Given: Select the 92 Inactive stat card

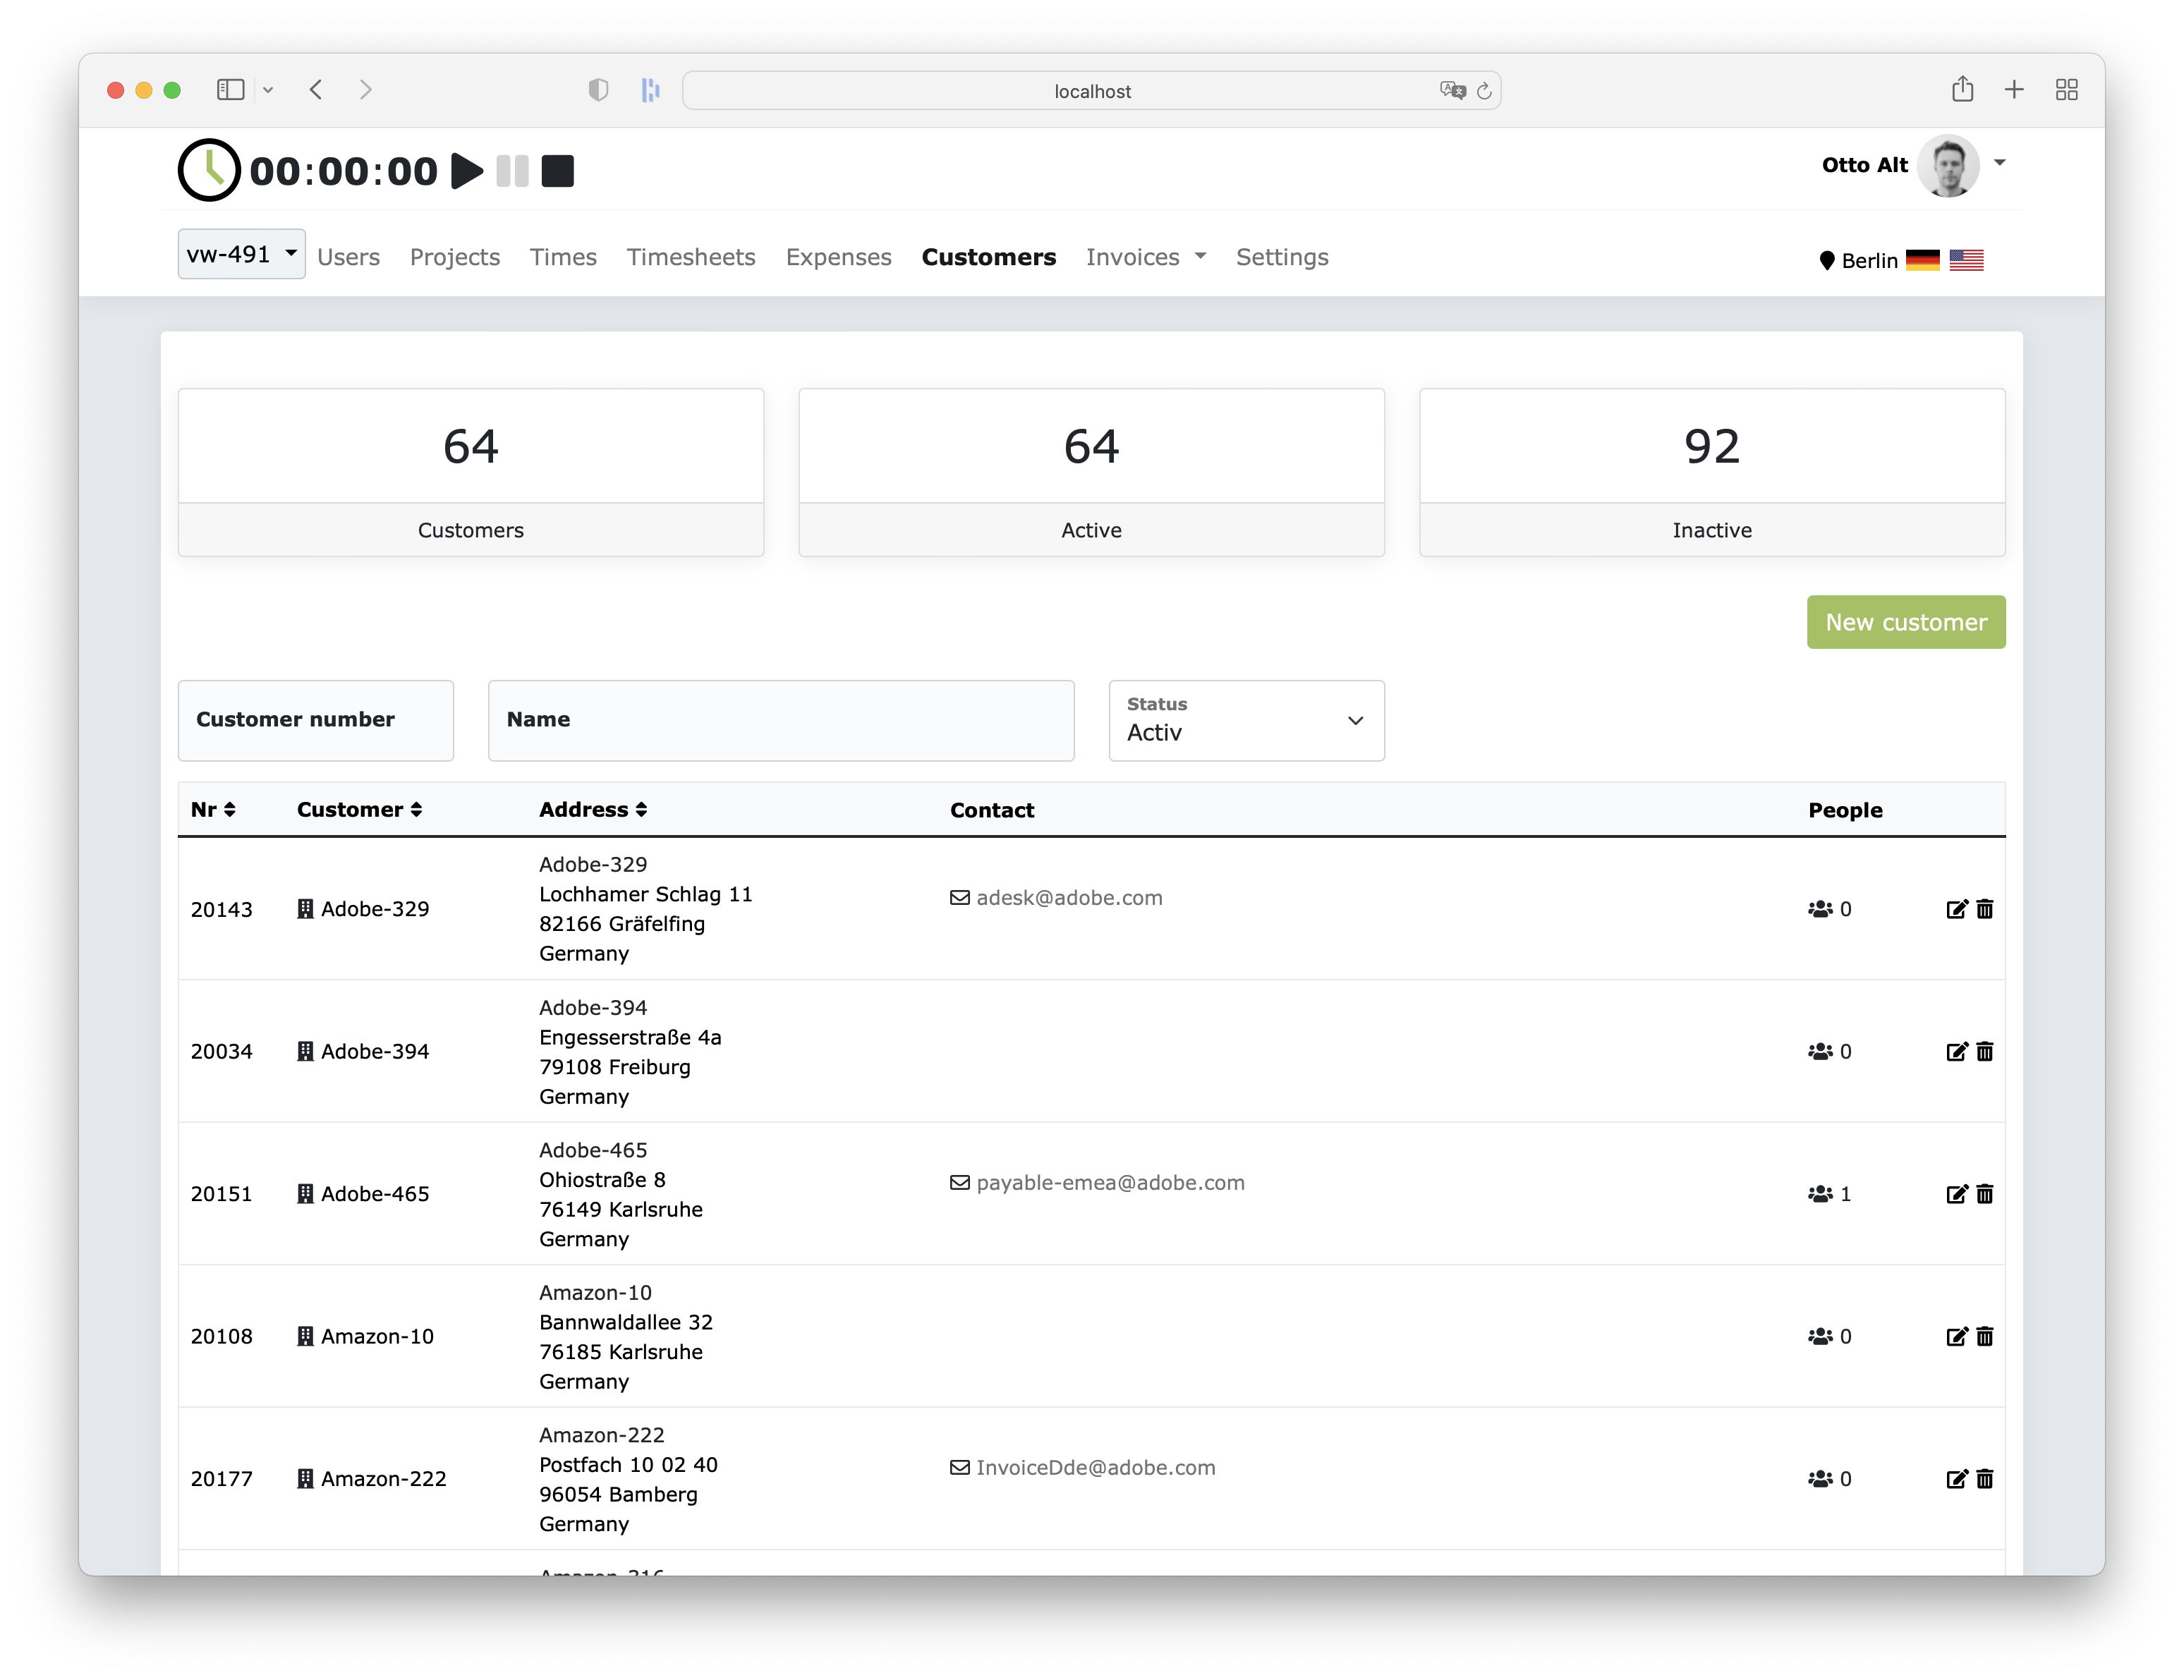Looking at the screenshot, I should tap(1712, 472).
